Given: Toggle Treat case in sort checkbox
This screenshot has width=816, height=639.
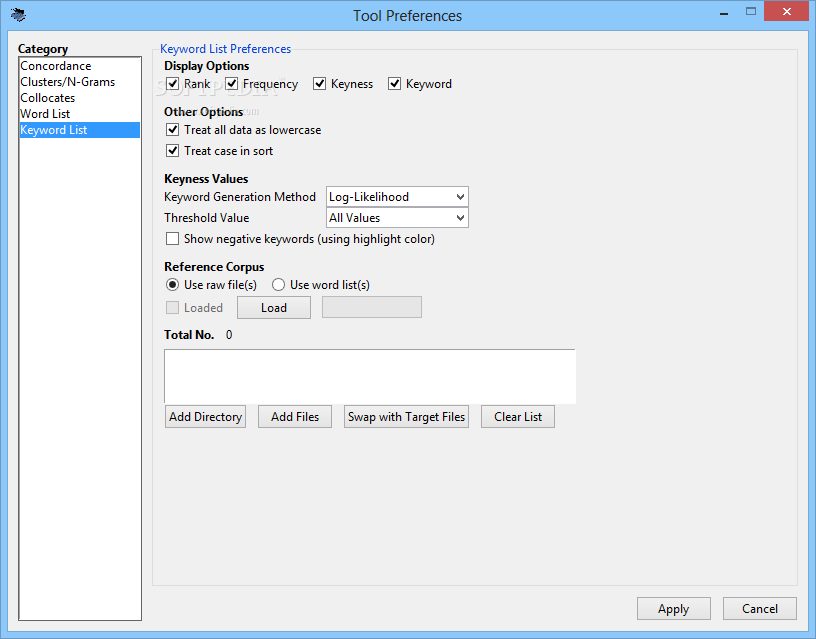Looking at the screenshot, I should [172, 151].
